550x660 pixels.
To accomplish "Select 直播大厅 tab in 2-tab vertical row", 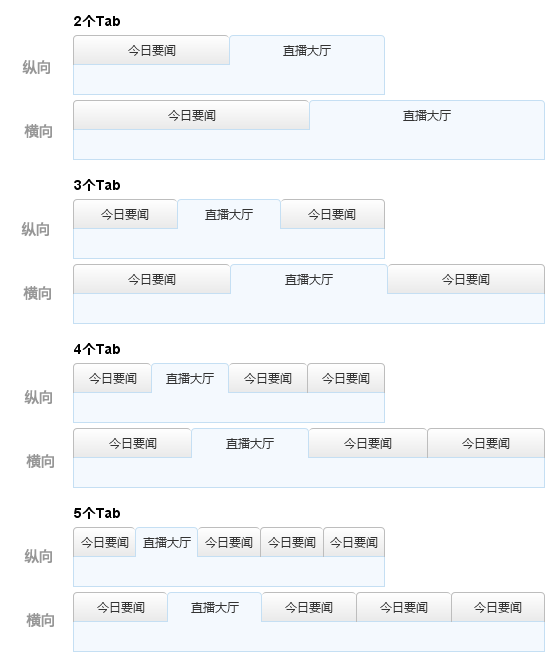I will coord(307,50).
